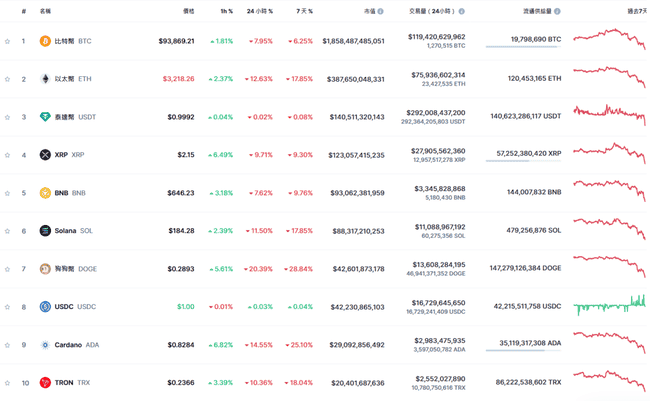This screenshot has width=650, height=401.
Task: Star Cardano ADA row
Action: coord(7,345)
